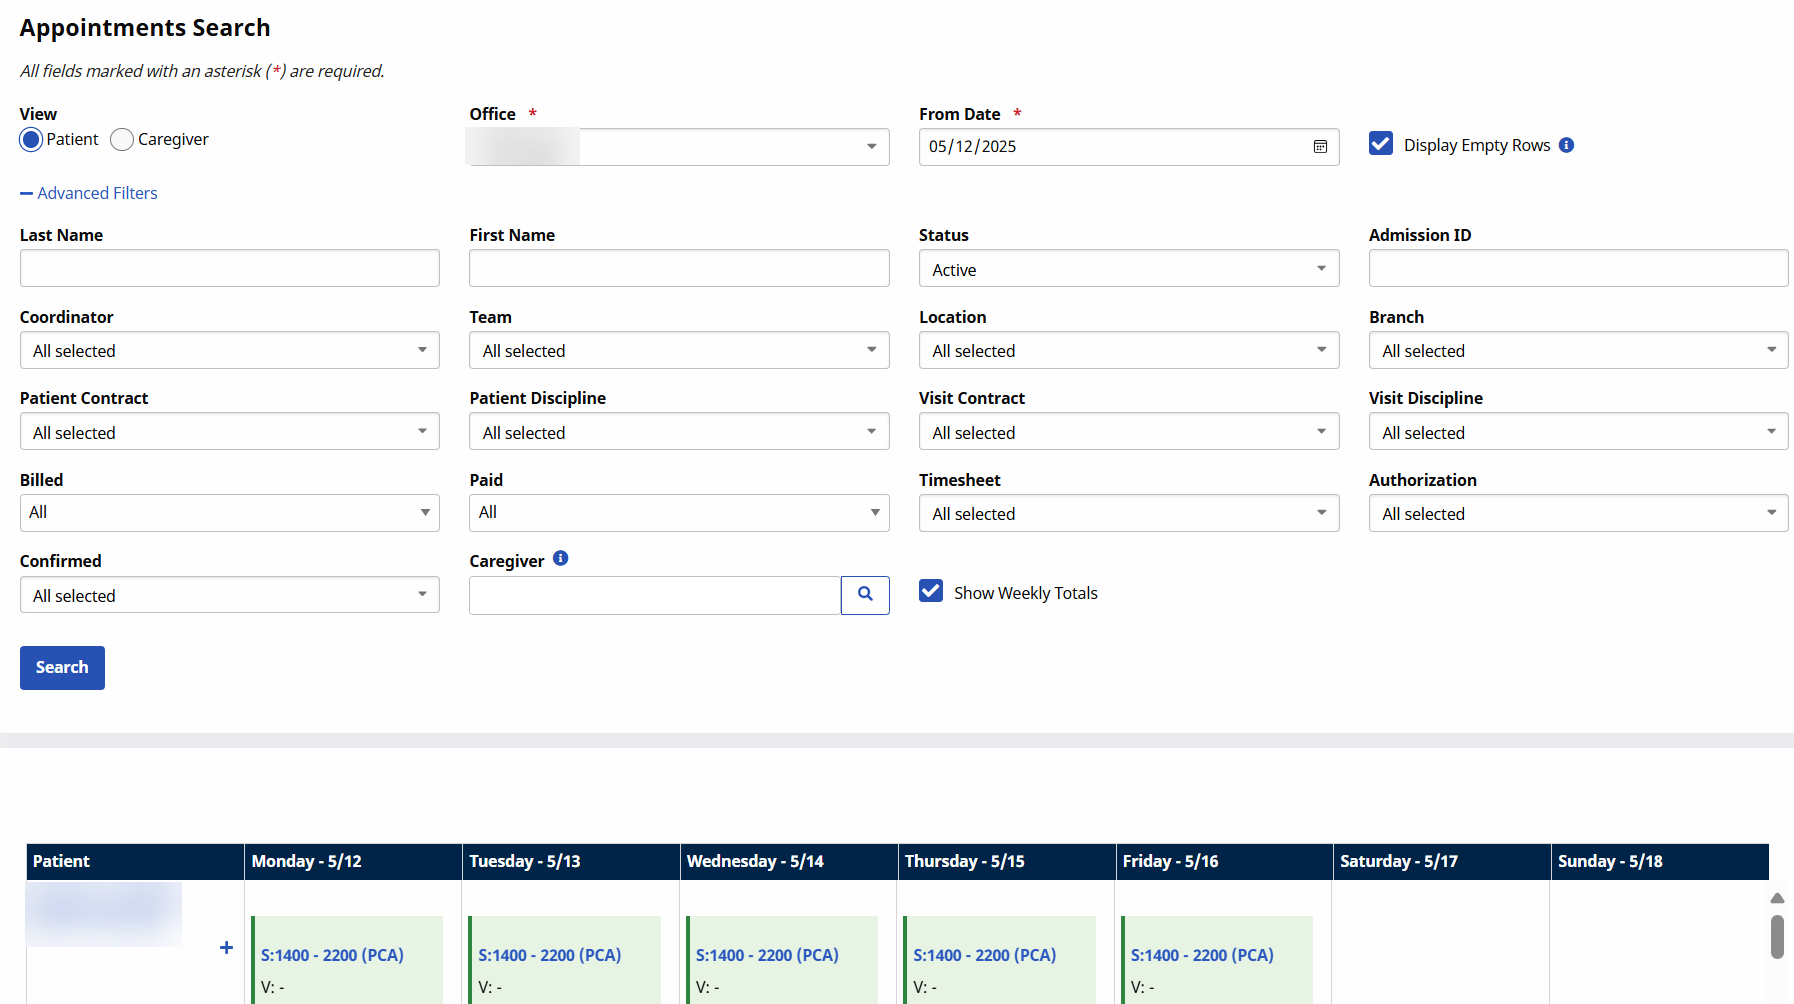Open the From Date calendar picker icon

pos(1320,147)
